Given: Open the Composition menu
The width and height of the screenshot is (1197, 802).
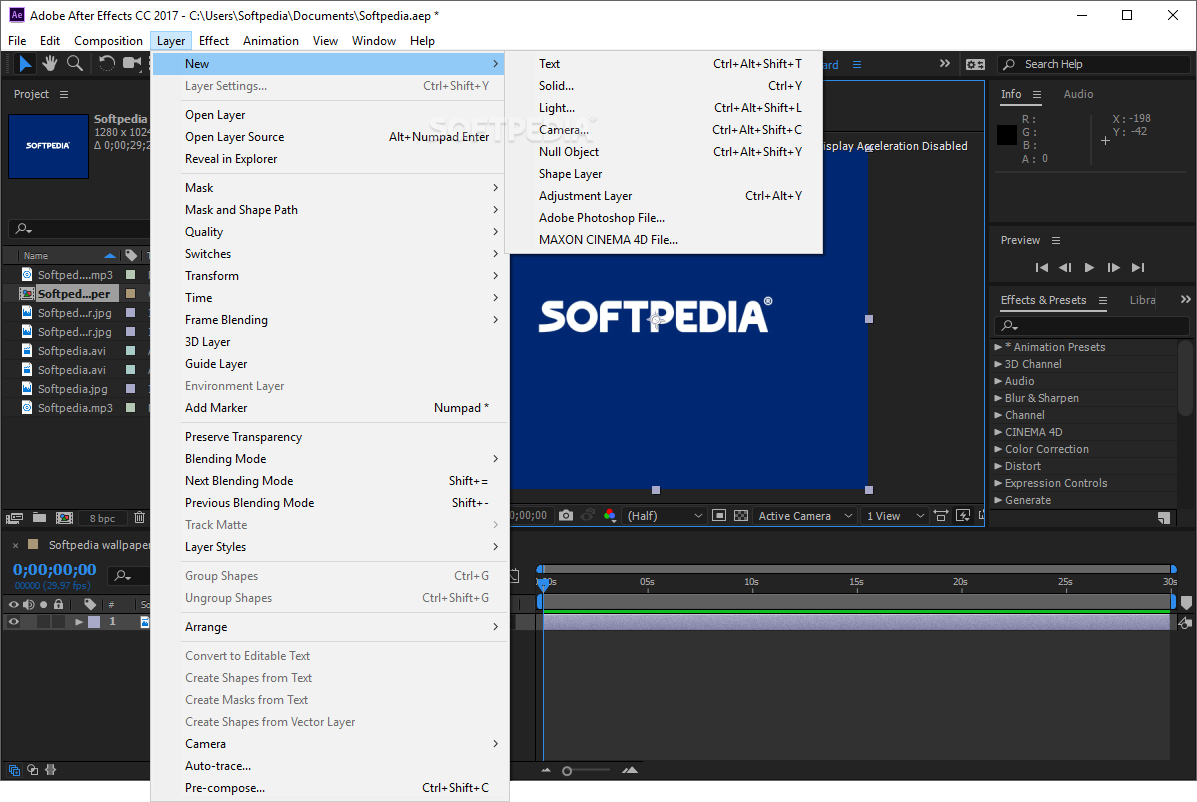Looking at the screenshot, I should click(x=108, y=41).
